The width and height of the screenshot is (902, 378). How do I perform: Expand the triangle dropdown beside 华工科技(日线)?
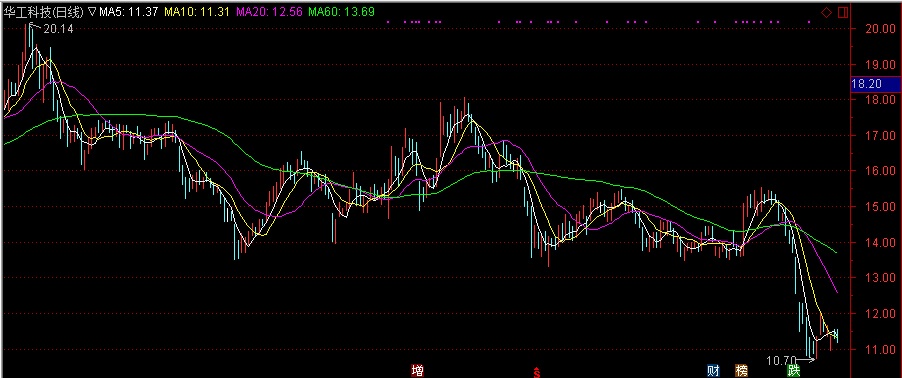click(x=91, y=12)
